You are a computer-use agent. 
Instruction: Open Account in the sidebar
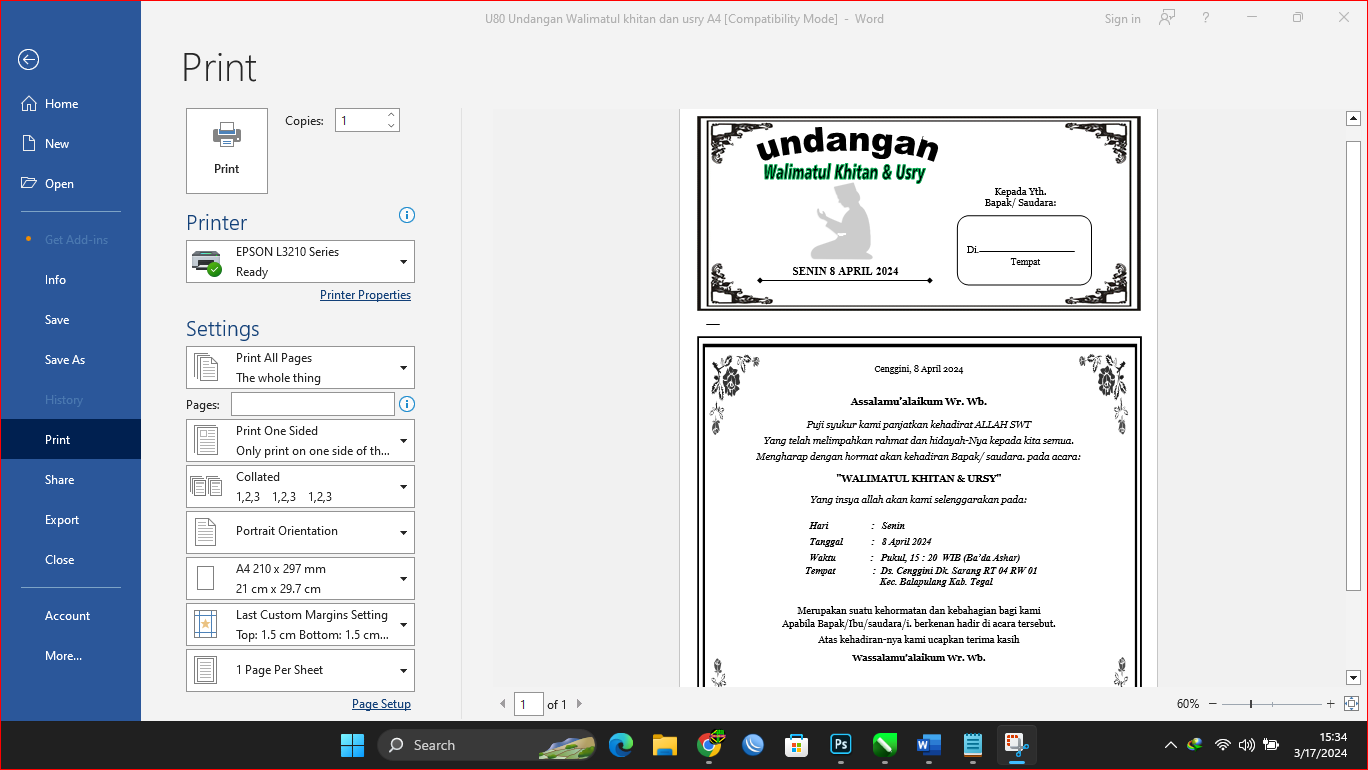71,616
